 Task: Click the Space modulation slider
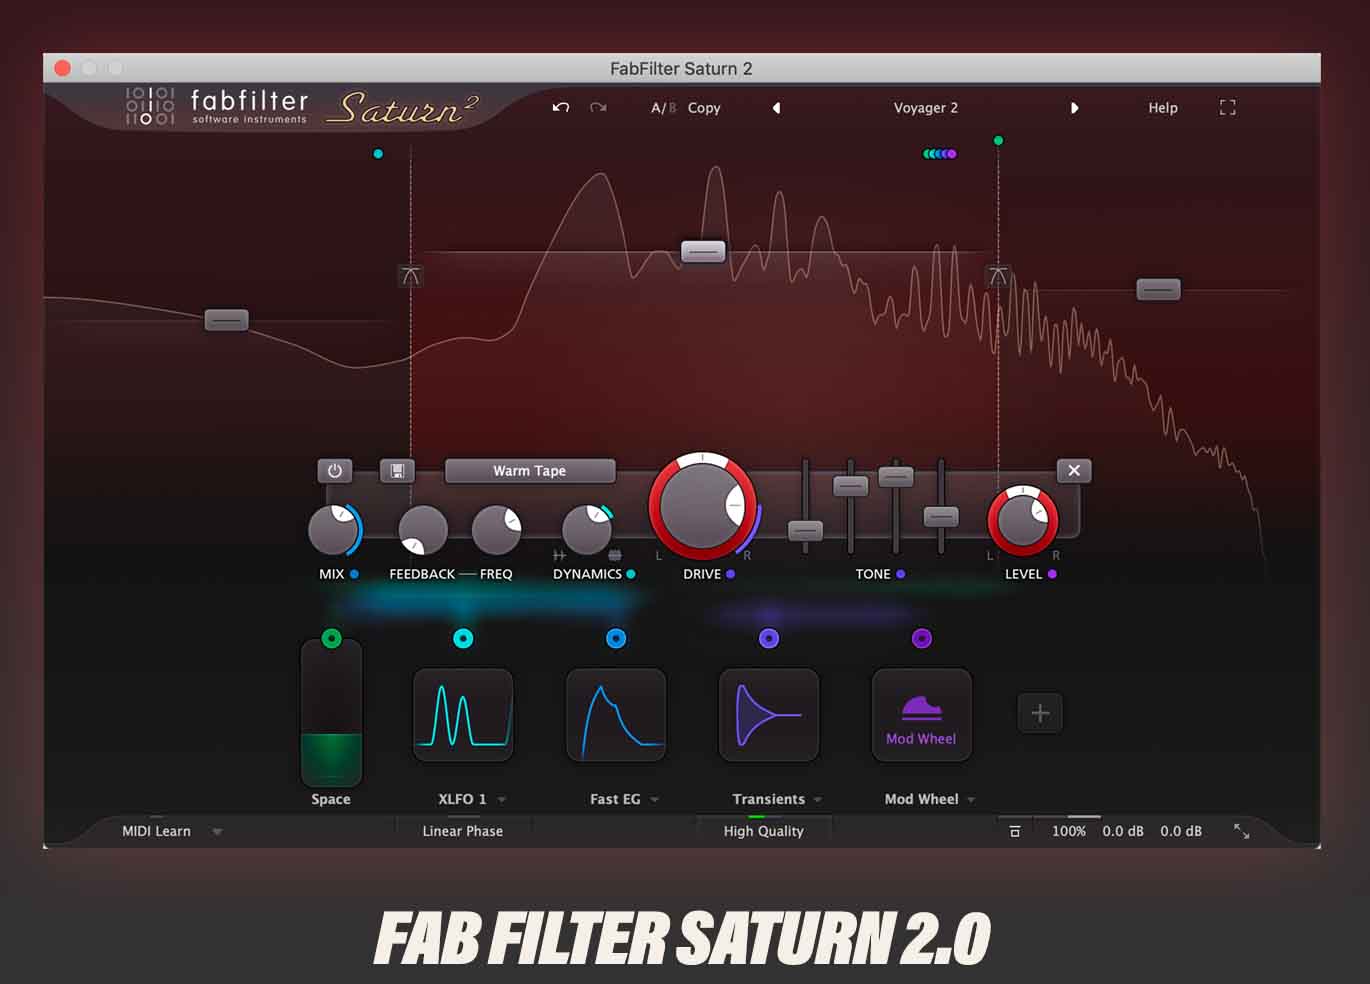(x=331, y=713)
